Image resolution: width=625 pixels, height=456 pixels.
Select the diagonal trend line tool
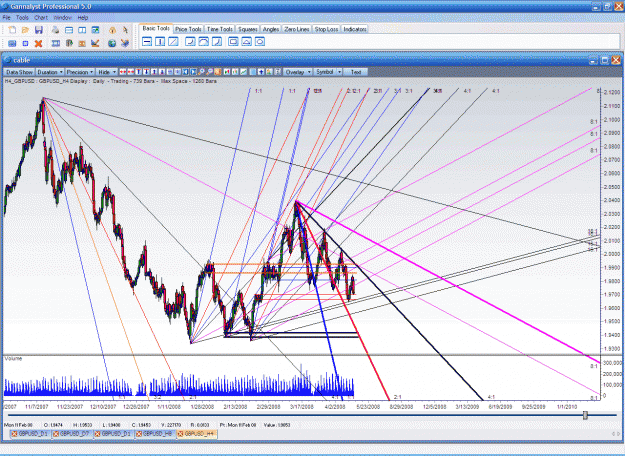[x=173, y=41]
